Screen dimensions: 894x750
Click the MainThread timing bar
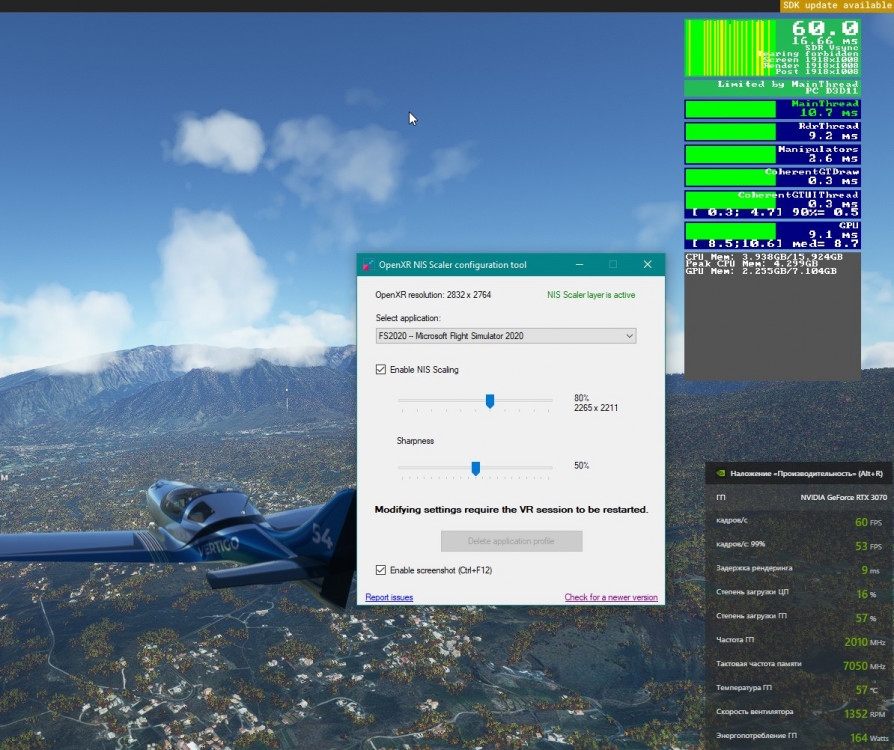(x=731, y=109)
